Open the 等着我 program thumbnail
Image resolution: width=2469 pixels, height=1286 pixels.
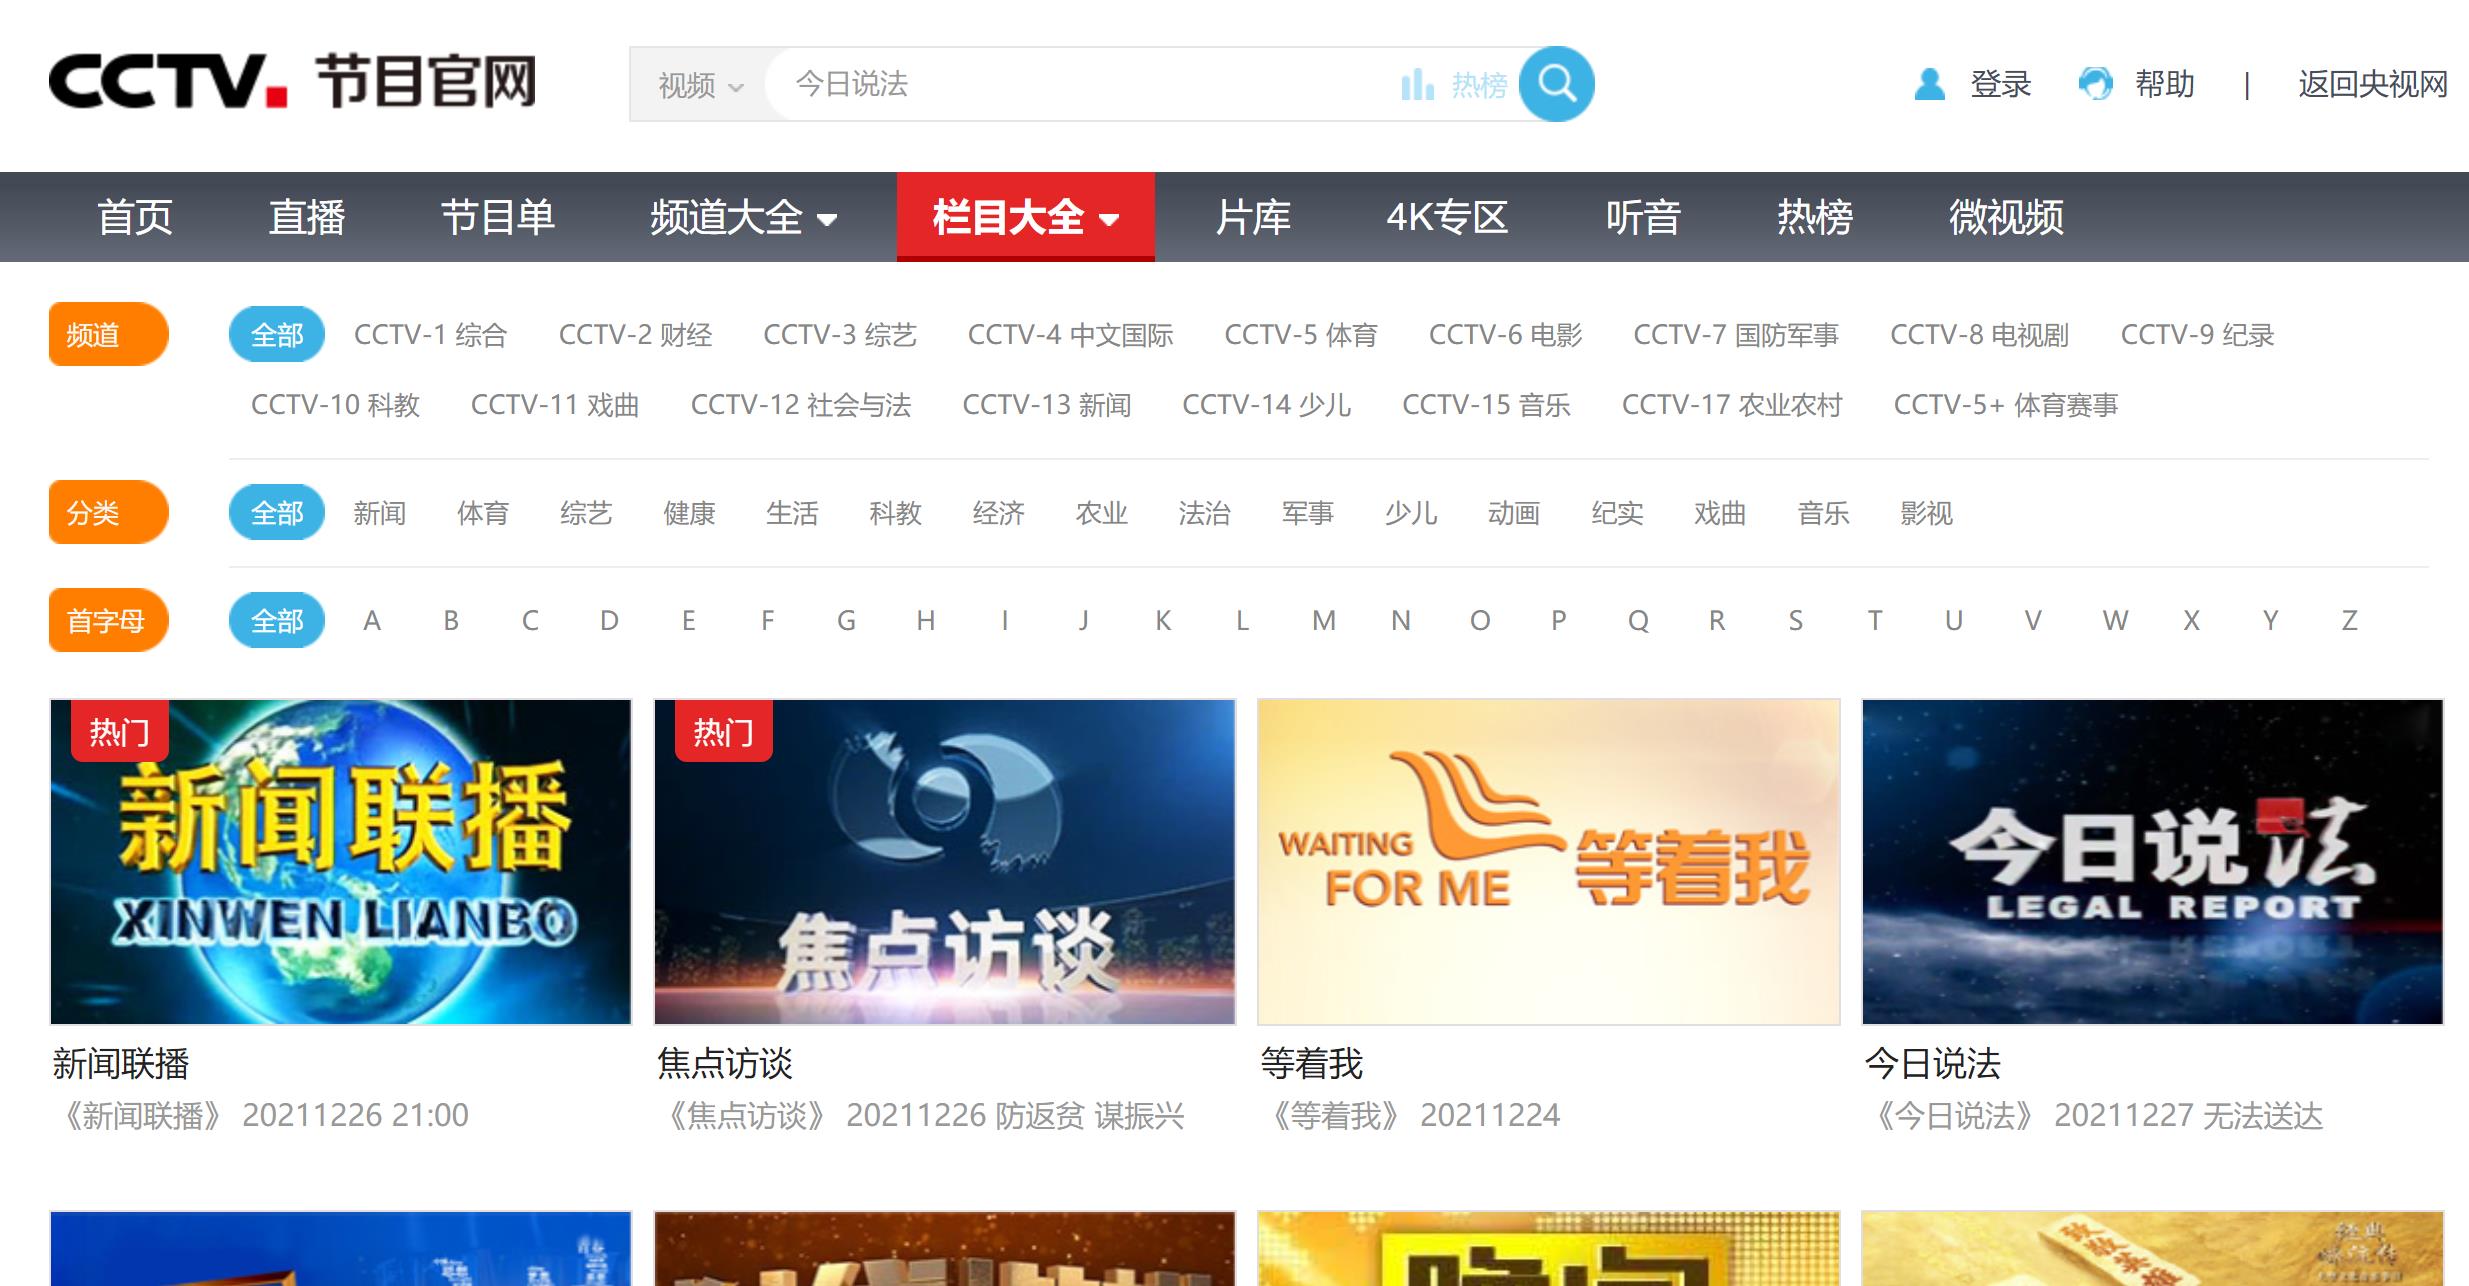click(x=1548, y=862)
